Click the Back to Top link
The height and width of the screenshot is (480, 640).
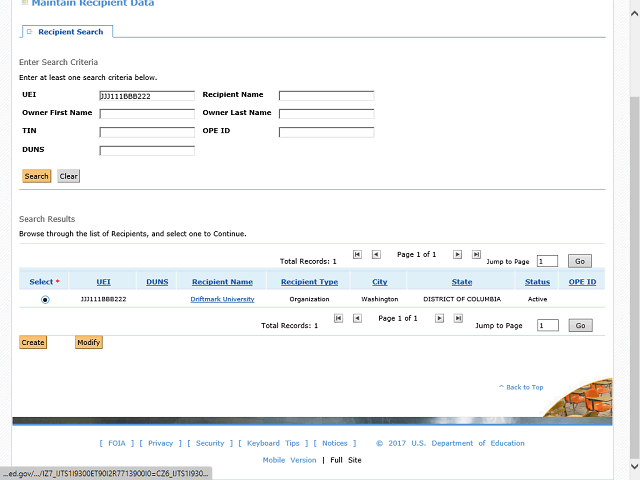point(521,387)
